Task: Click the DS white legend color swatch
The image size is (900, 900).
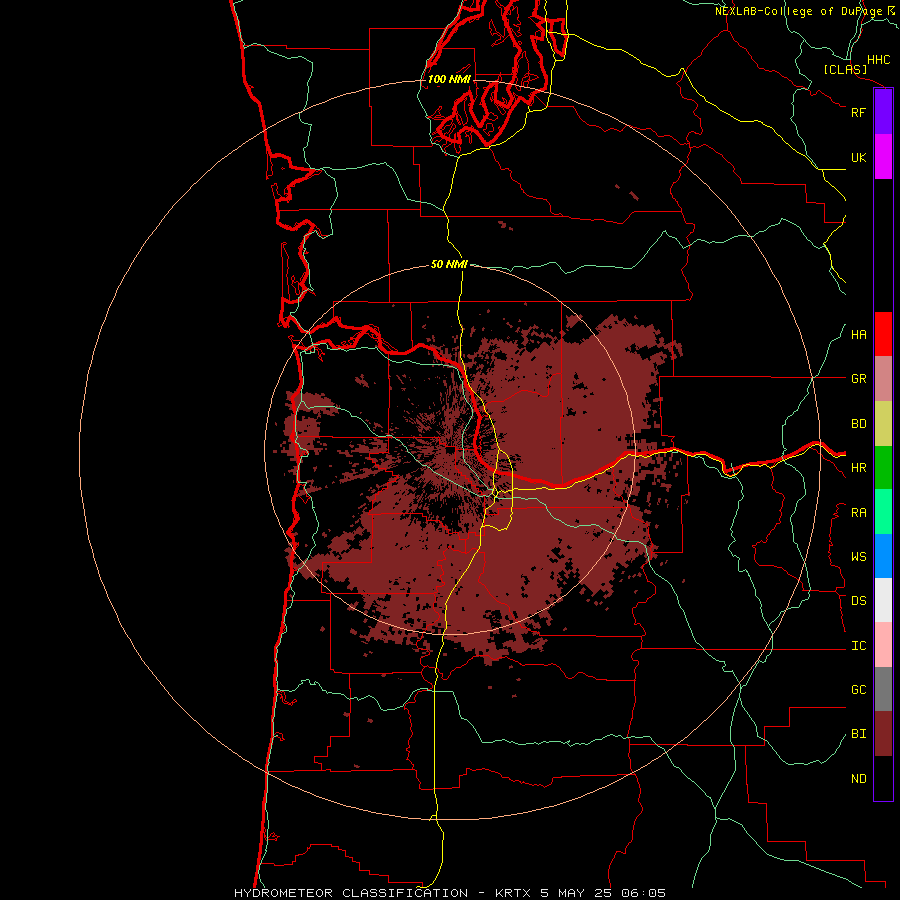Action: click(883, 600)
